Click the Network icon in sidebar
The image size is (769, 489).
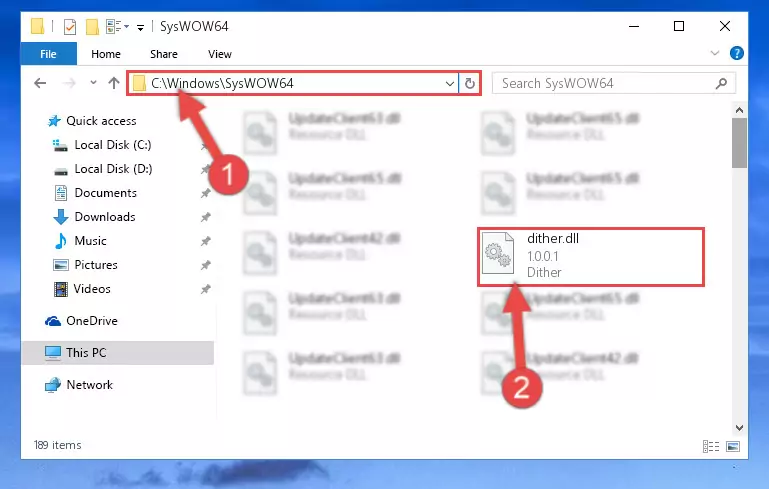52,385
